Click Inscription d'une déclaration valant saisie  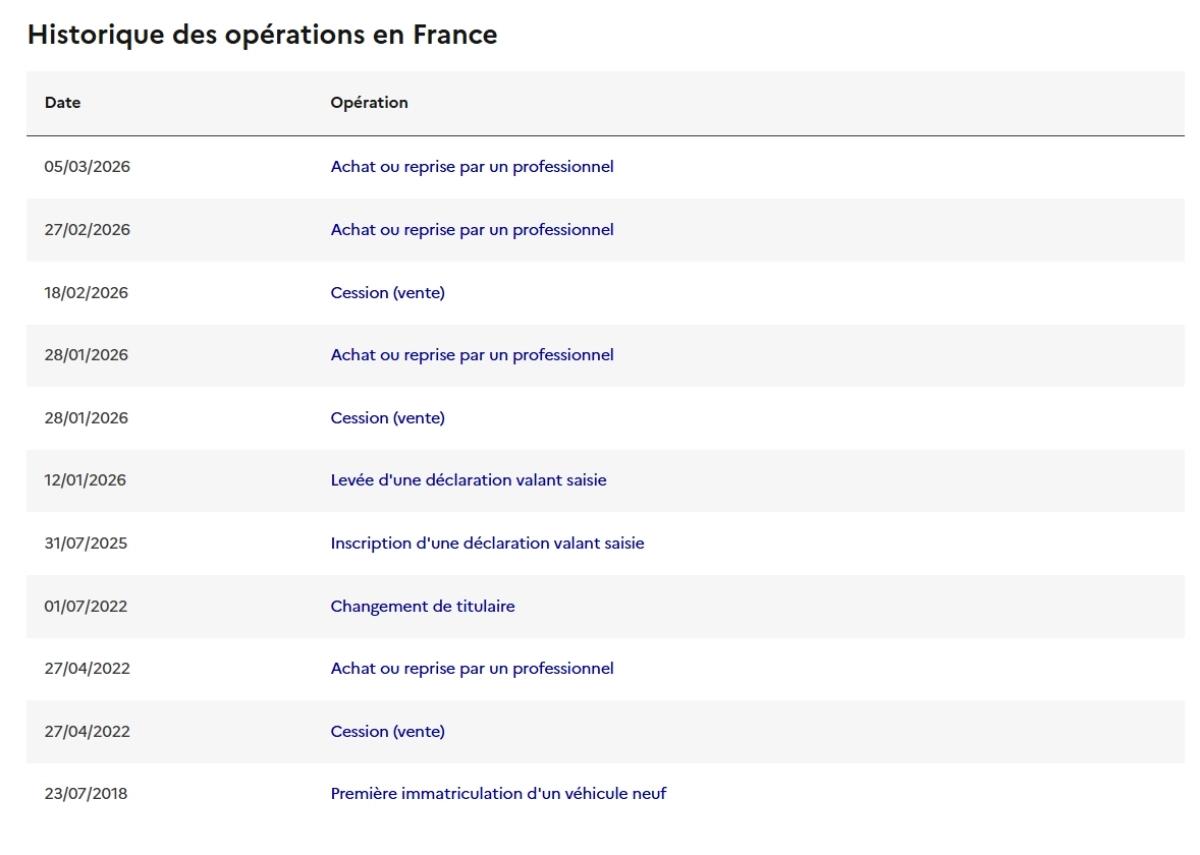(x=487, y=544)
